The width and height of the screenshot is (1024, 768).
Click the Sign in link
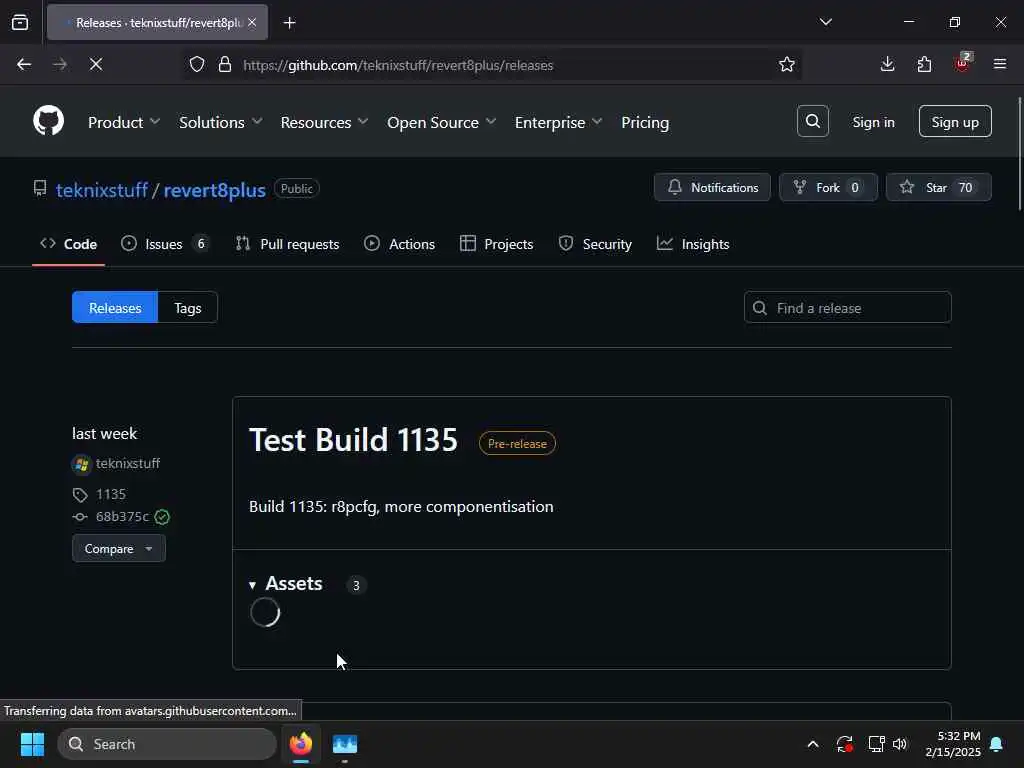pyautogui.click(x=873, y=122)
